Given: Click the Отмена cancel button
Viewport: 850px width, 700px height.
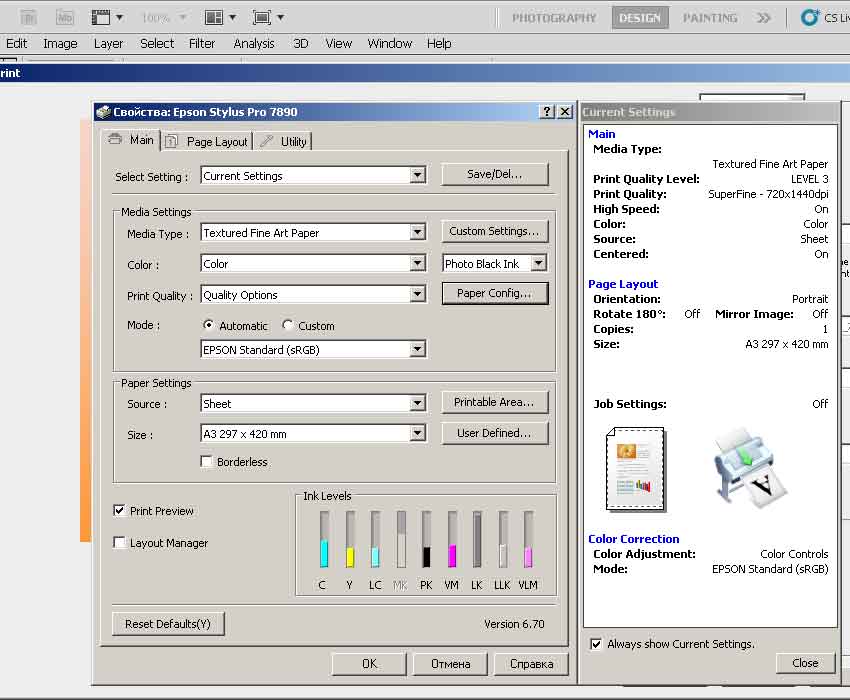Looking at the screenshot, I should (450, 664).
